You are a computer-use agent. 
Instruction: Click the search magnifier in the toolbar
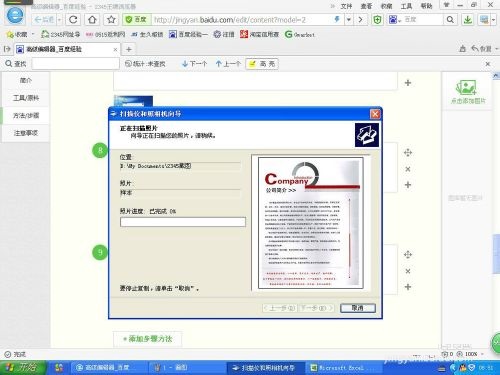click(x=450, y=20)
